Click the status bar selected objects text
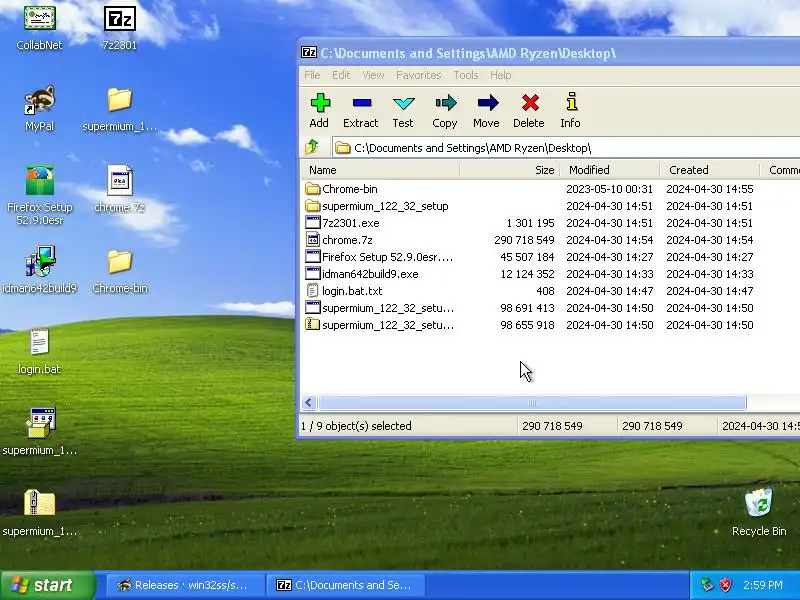Screen dimensions: 800x600 pos(356,426)
